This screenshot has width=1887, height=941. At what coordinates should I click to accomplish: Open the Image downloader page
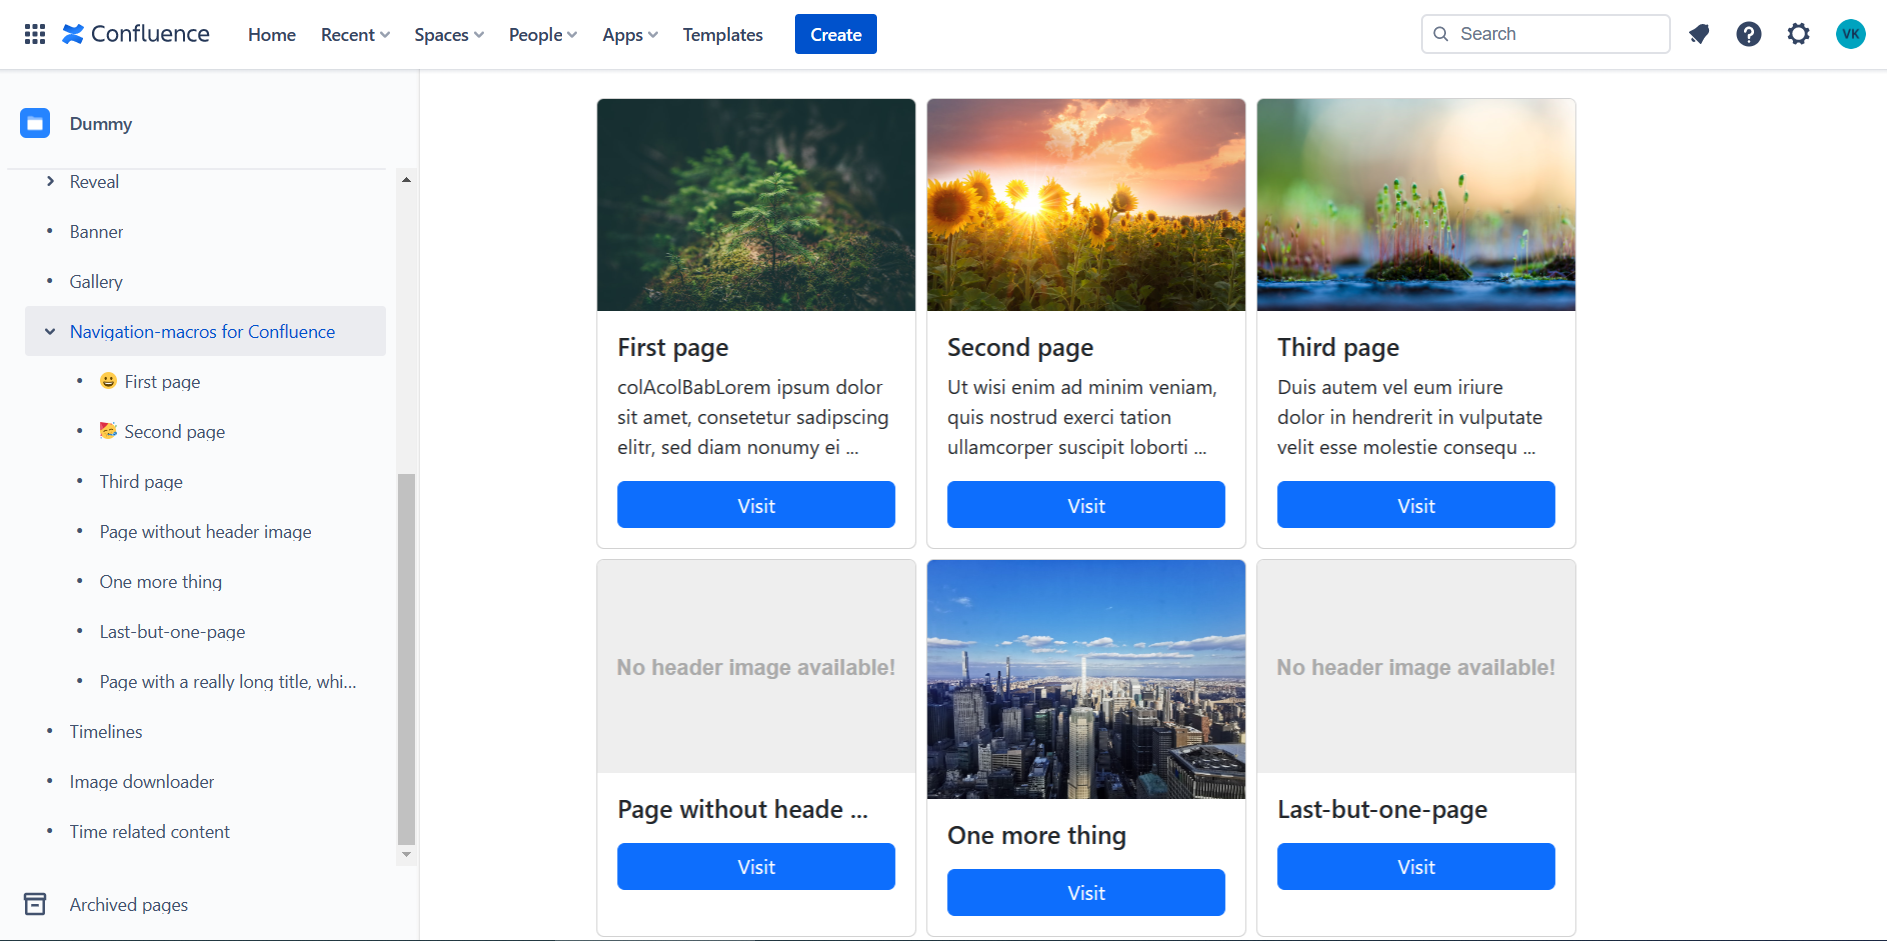click(x=142, y=781)
